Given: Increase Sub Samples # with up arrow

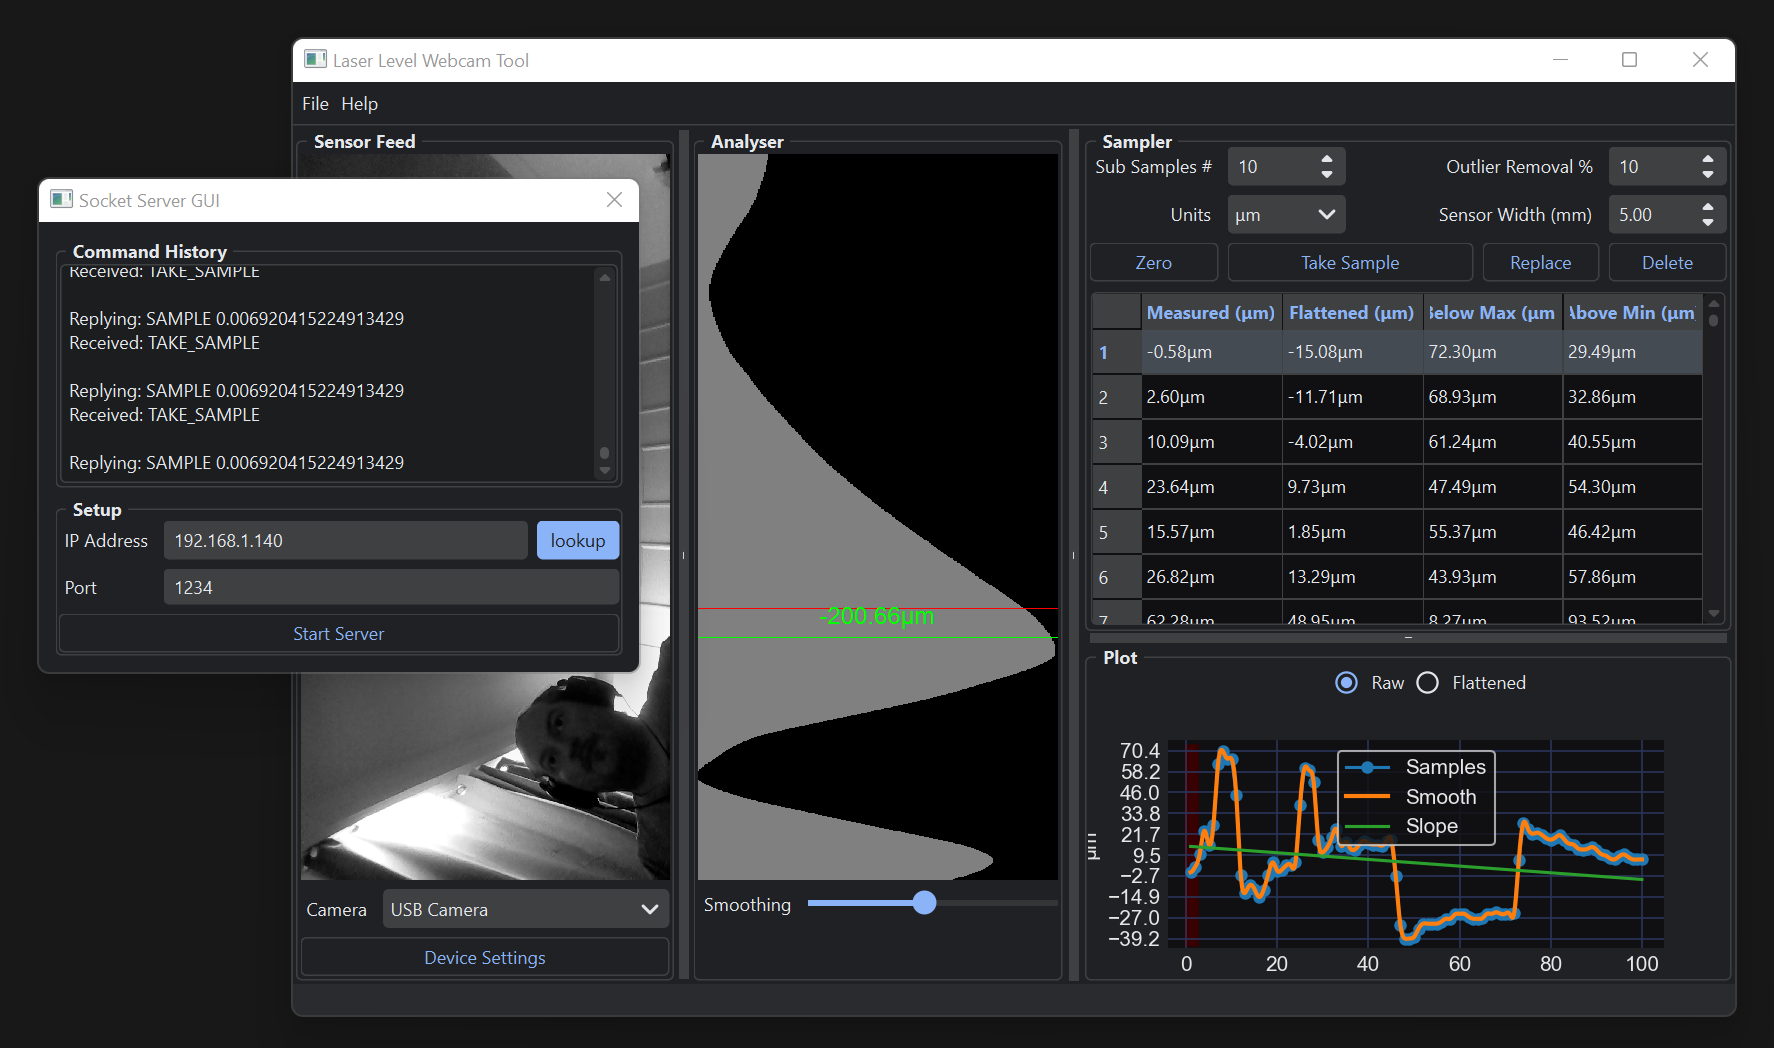Looking at the screenshot, I should pos(1327,159).
